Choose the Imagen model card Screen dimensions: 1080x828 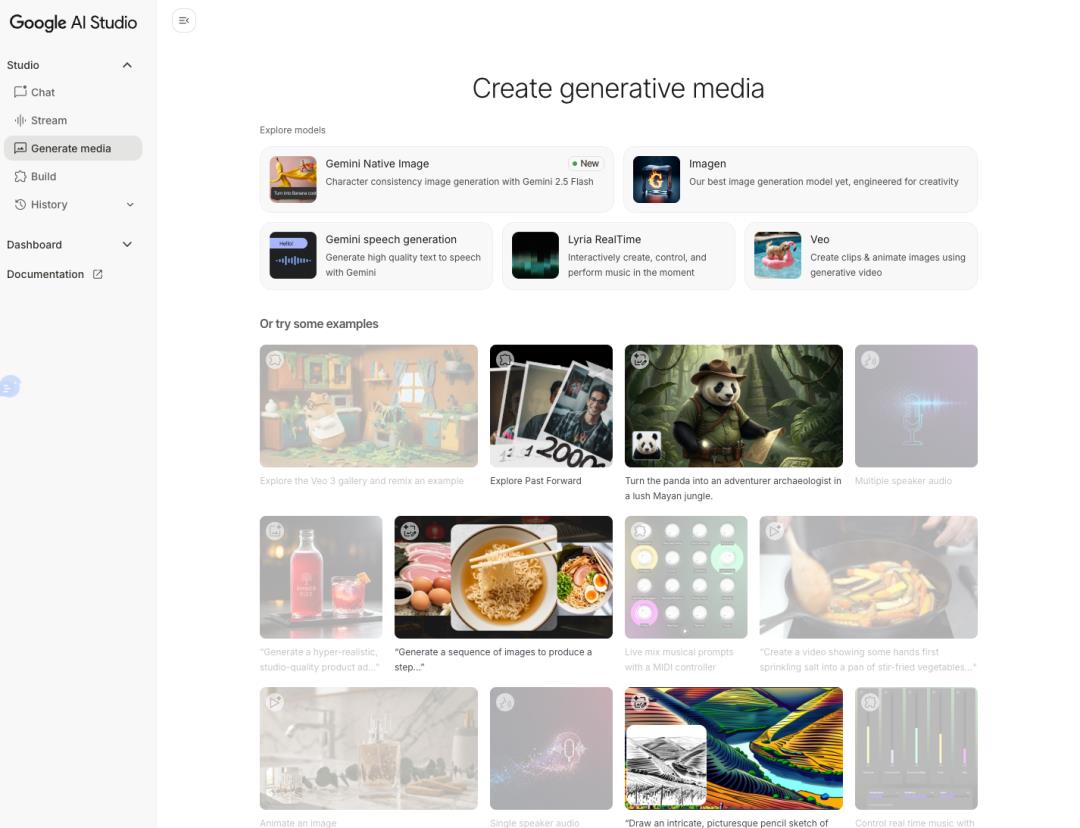800,179
